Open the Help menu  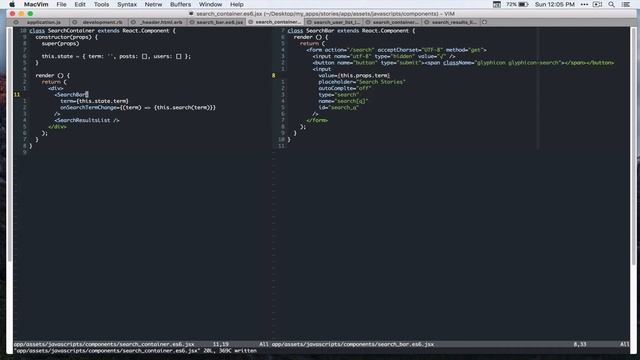[x=237, y=4]
